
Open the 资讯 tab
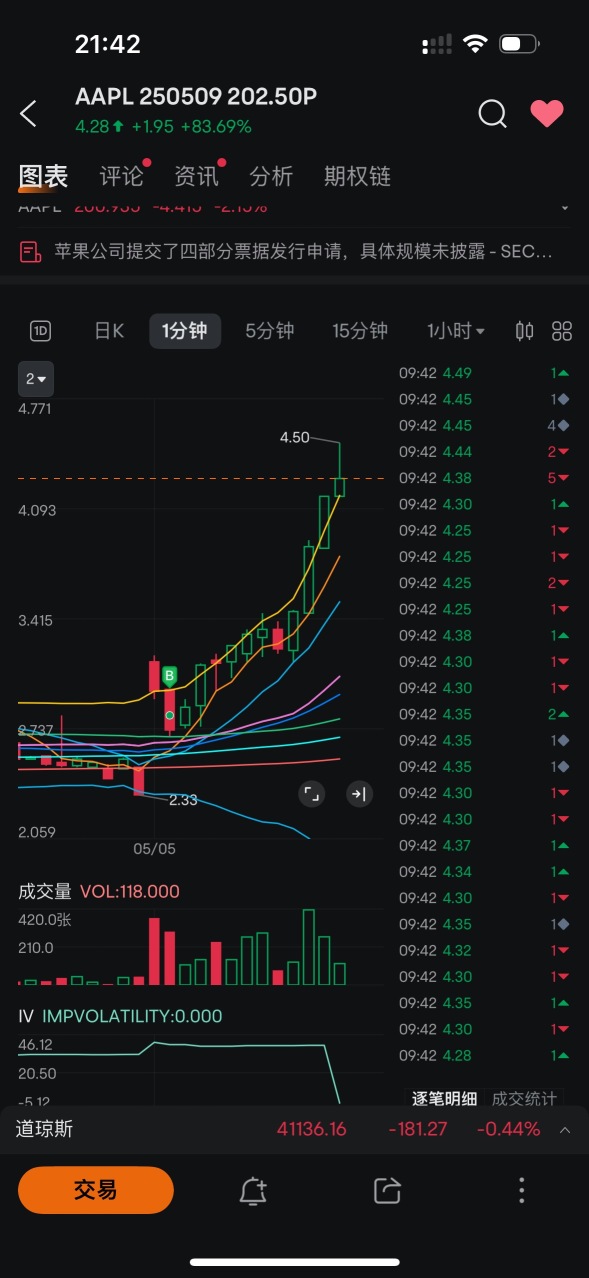click(196, 177)
